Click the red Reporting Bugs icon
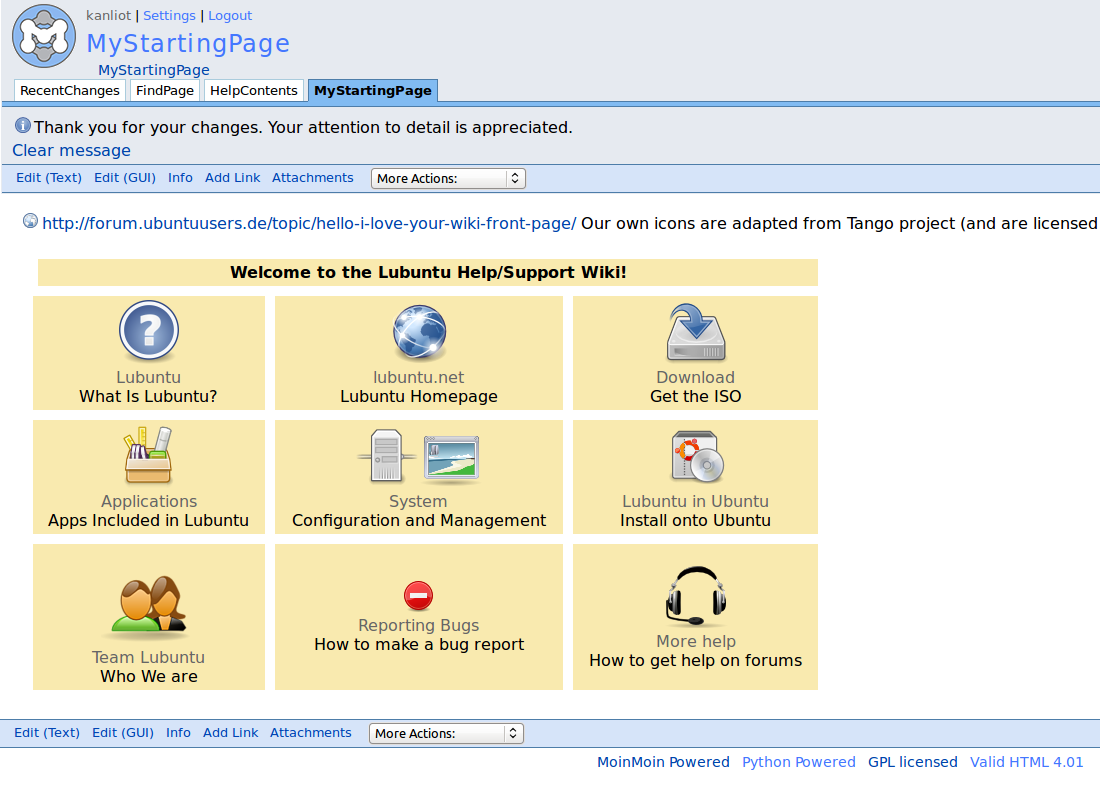The image size is (1100, 787). [x=419, y=596]
